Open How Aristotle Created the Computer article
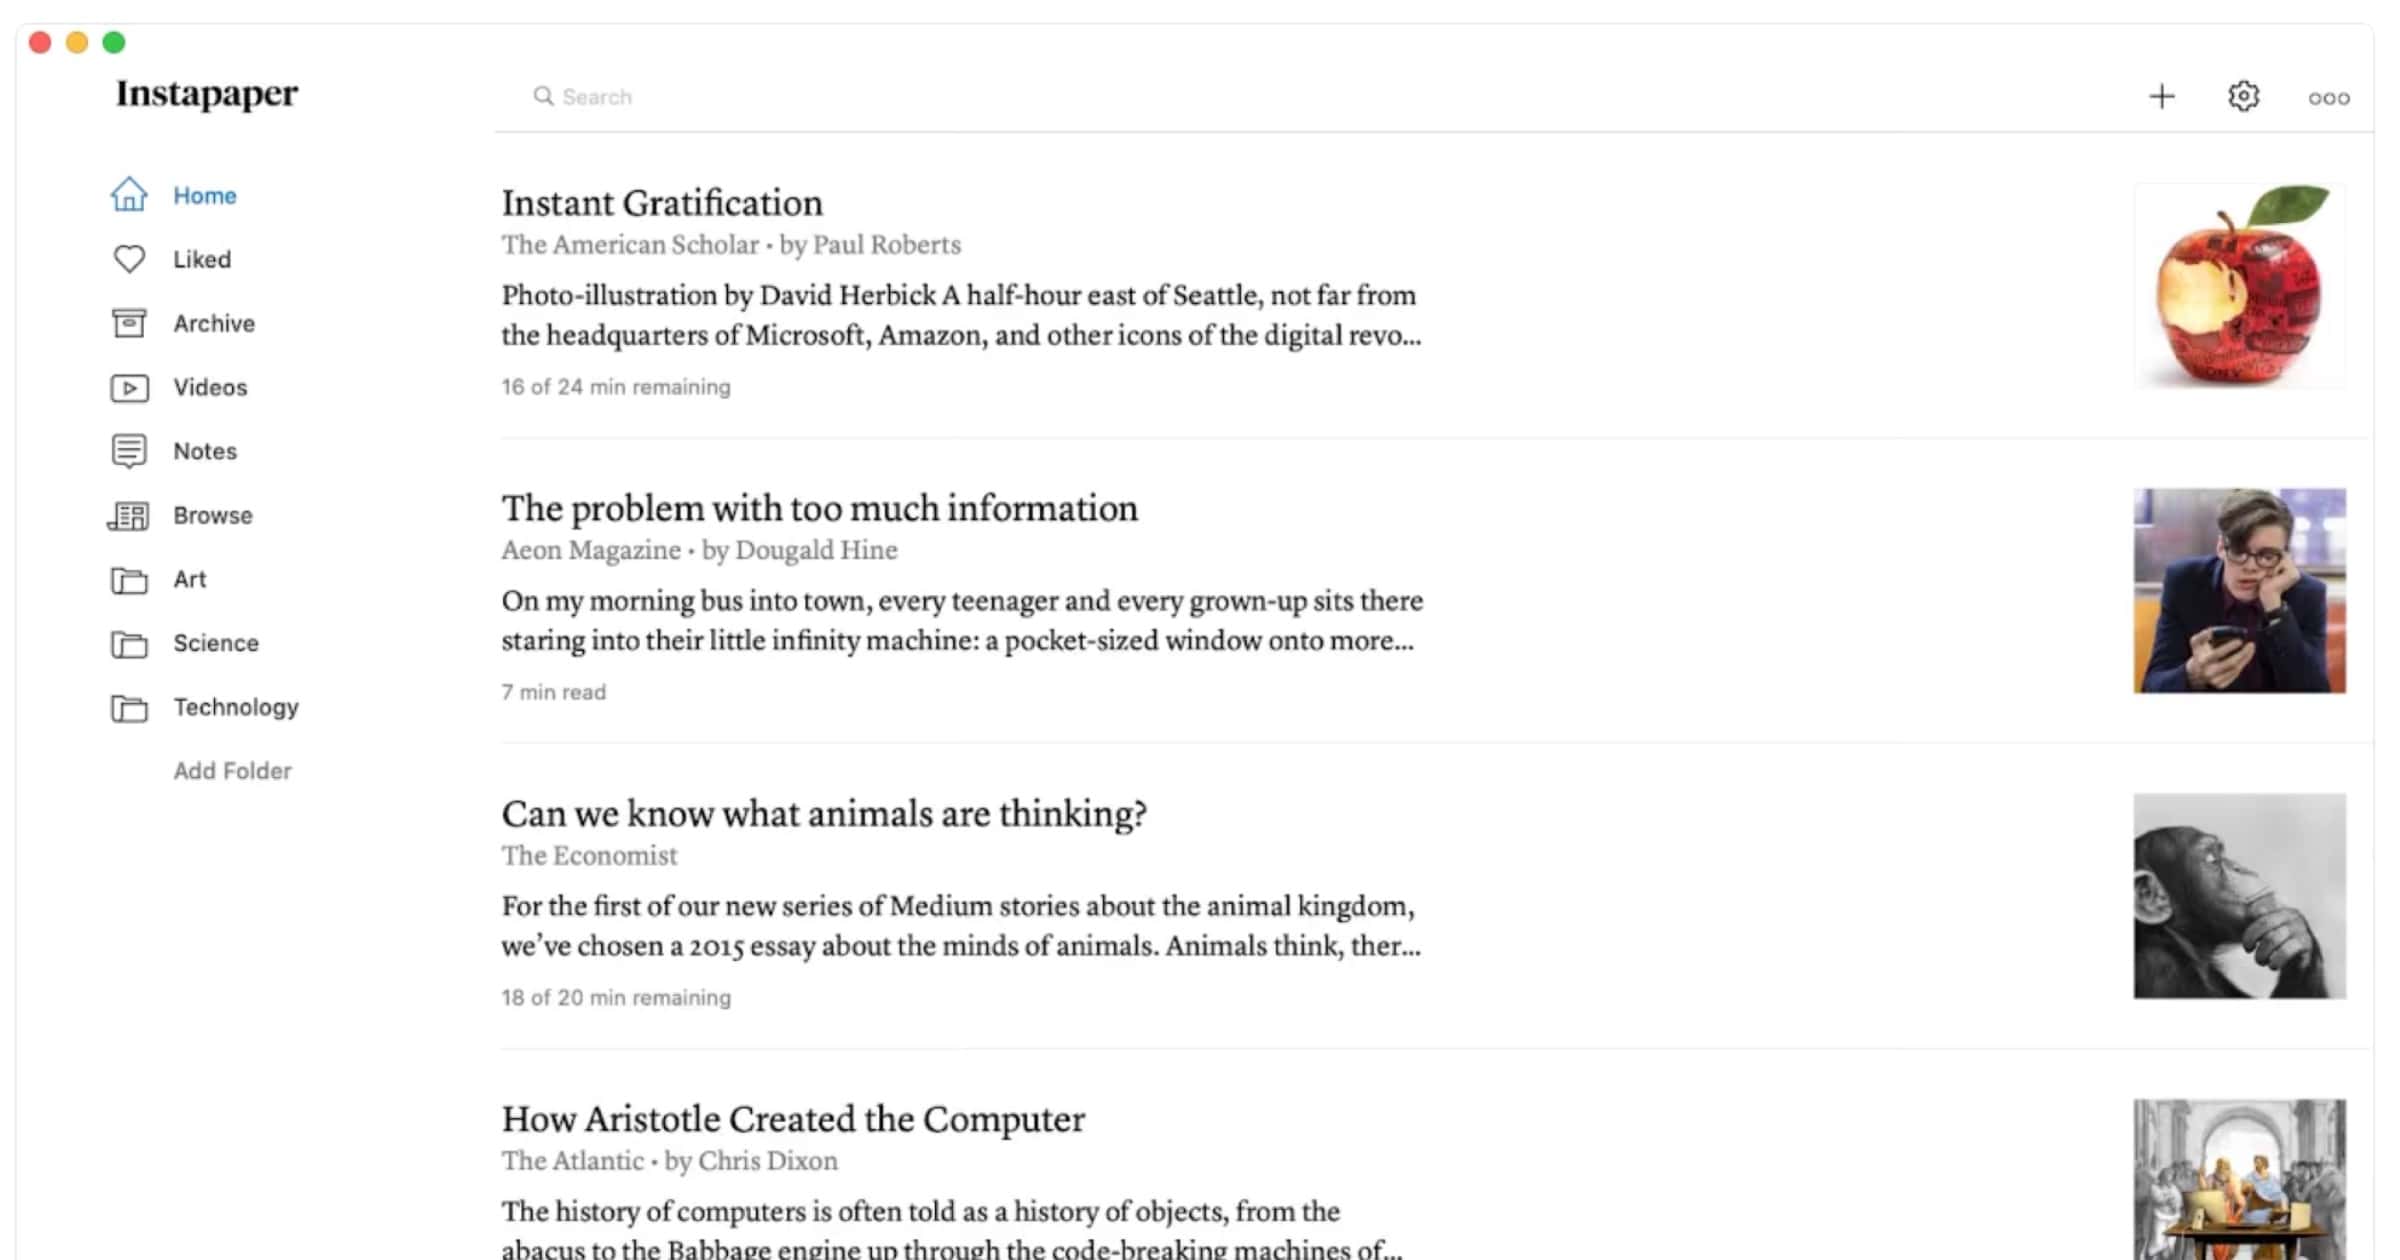The height and width of the screenshot is (1260, 2400). pos(792,1119)
